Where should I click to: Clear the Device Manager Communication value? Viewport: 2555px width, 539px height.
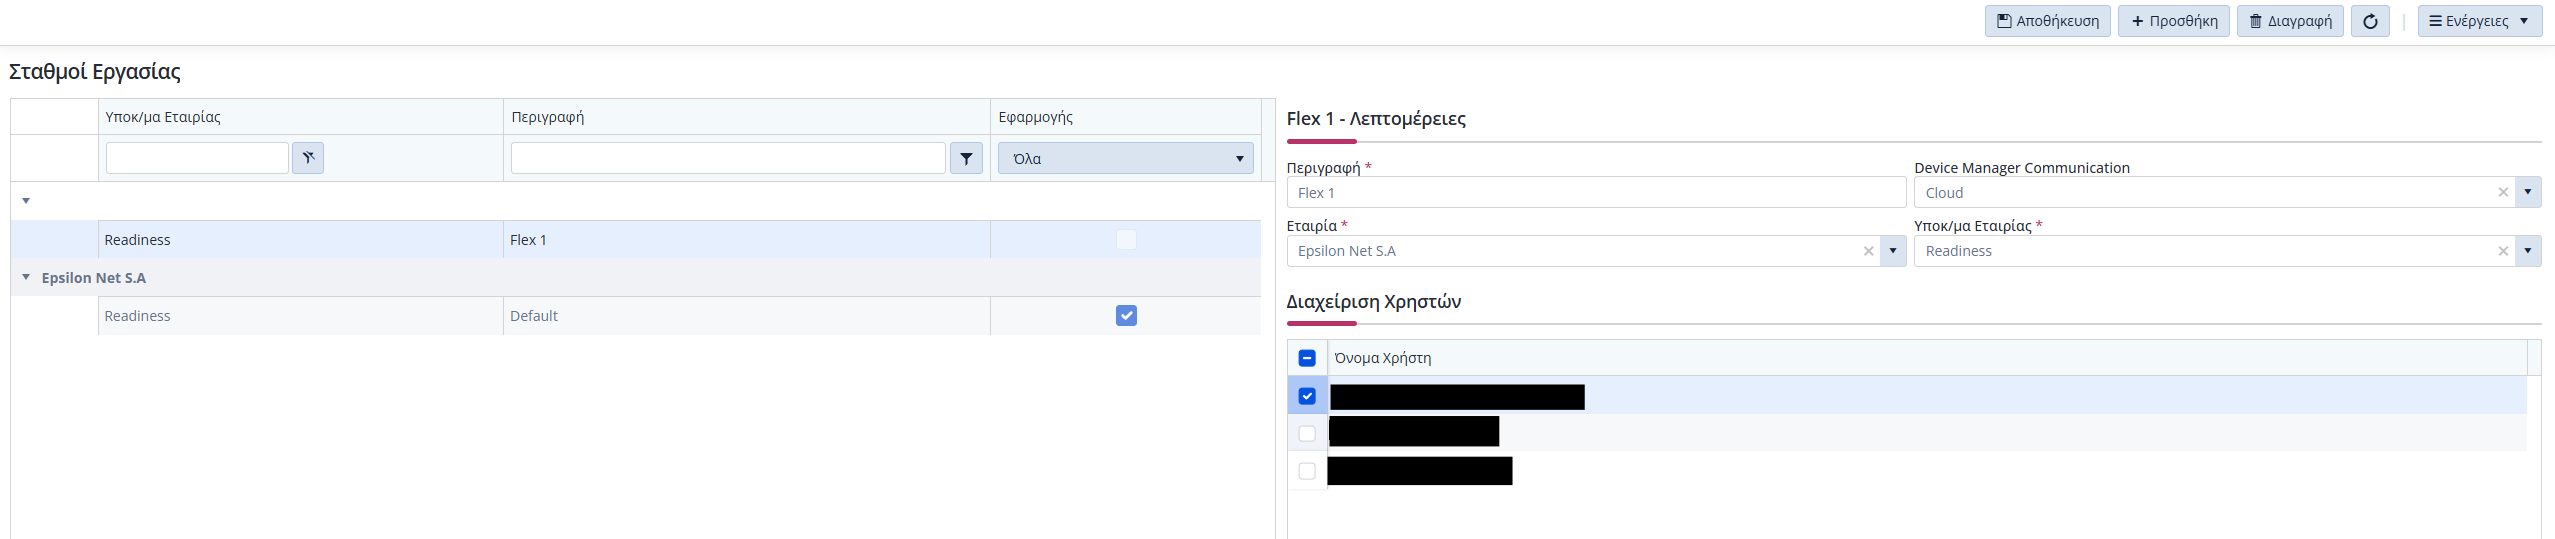[x=2503, y=192]
